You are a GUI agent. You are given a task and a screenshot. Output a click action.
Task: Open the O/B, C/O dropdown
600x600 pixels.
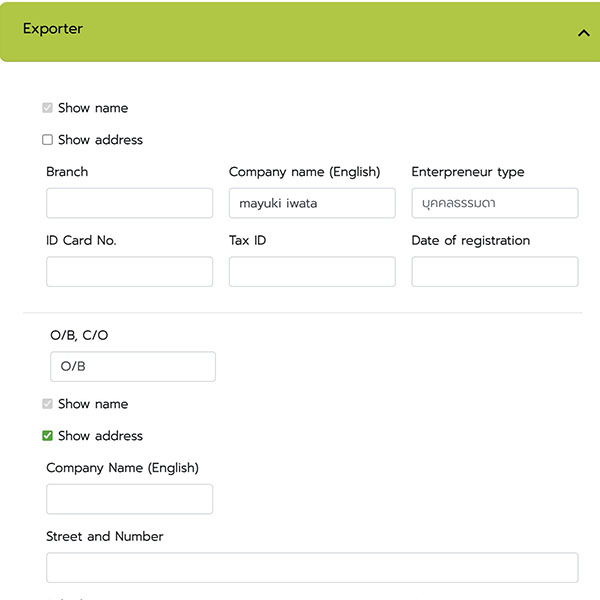click(133, 366)
